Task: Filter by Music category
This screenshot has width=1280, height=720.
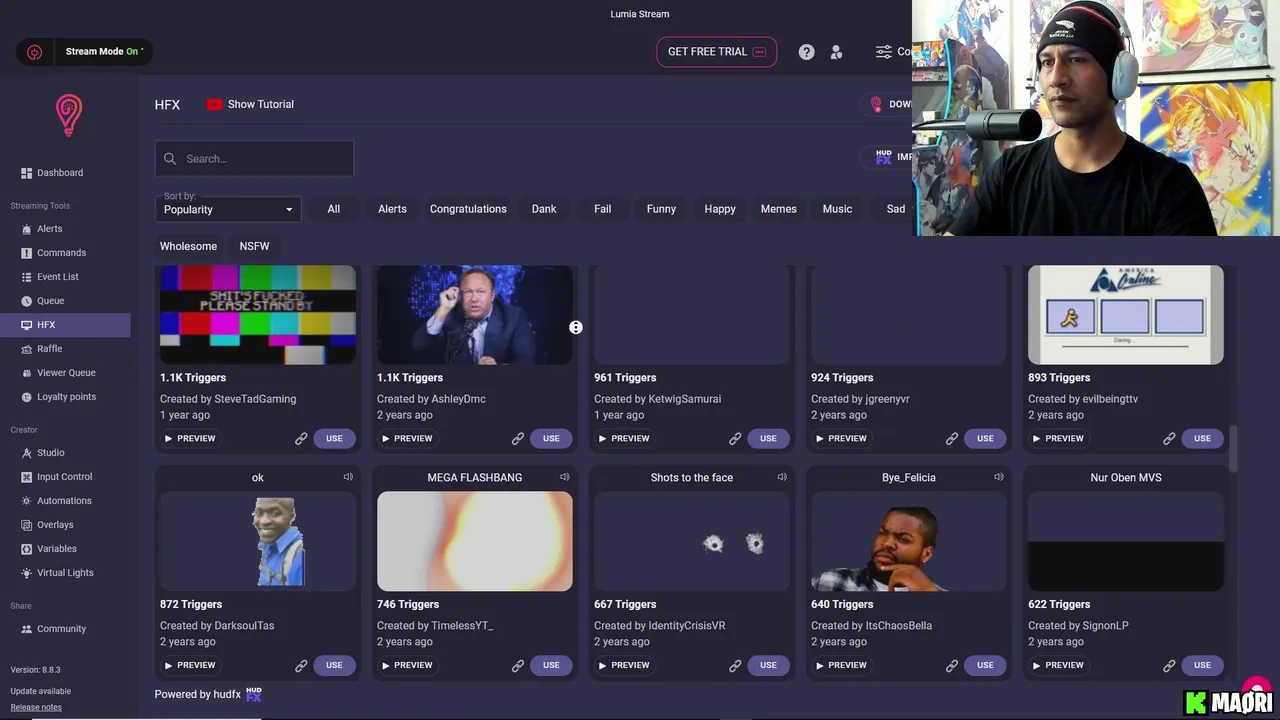Action: click(837, 209)
